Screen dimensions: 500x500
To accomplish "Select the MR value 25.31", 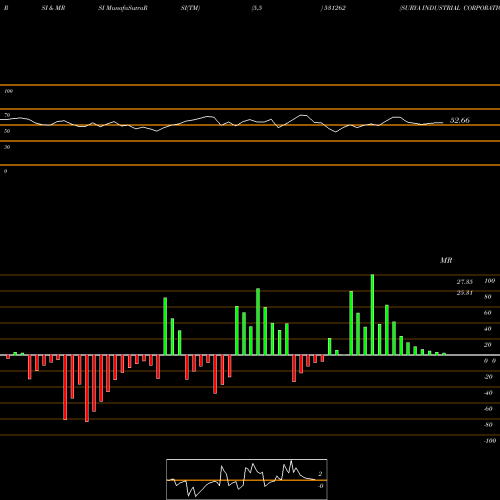I will coord(465,293).
